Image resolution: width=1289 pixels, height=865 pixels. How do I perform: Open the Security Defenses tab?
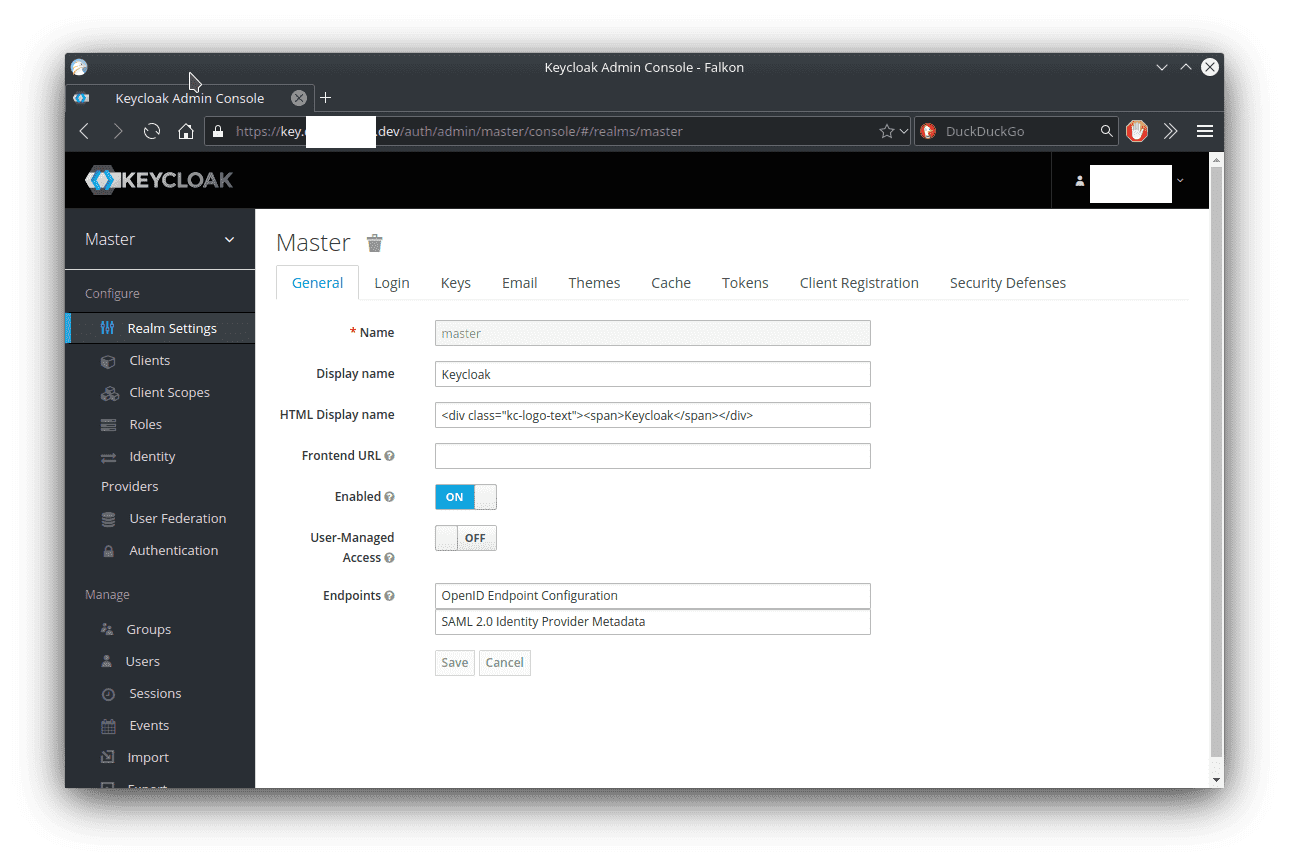[x=1007, y=282]
